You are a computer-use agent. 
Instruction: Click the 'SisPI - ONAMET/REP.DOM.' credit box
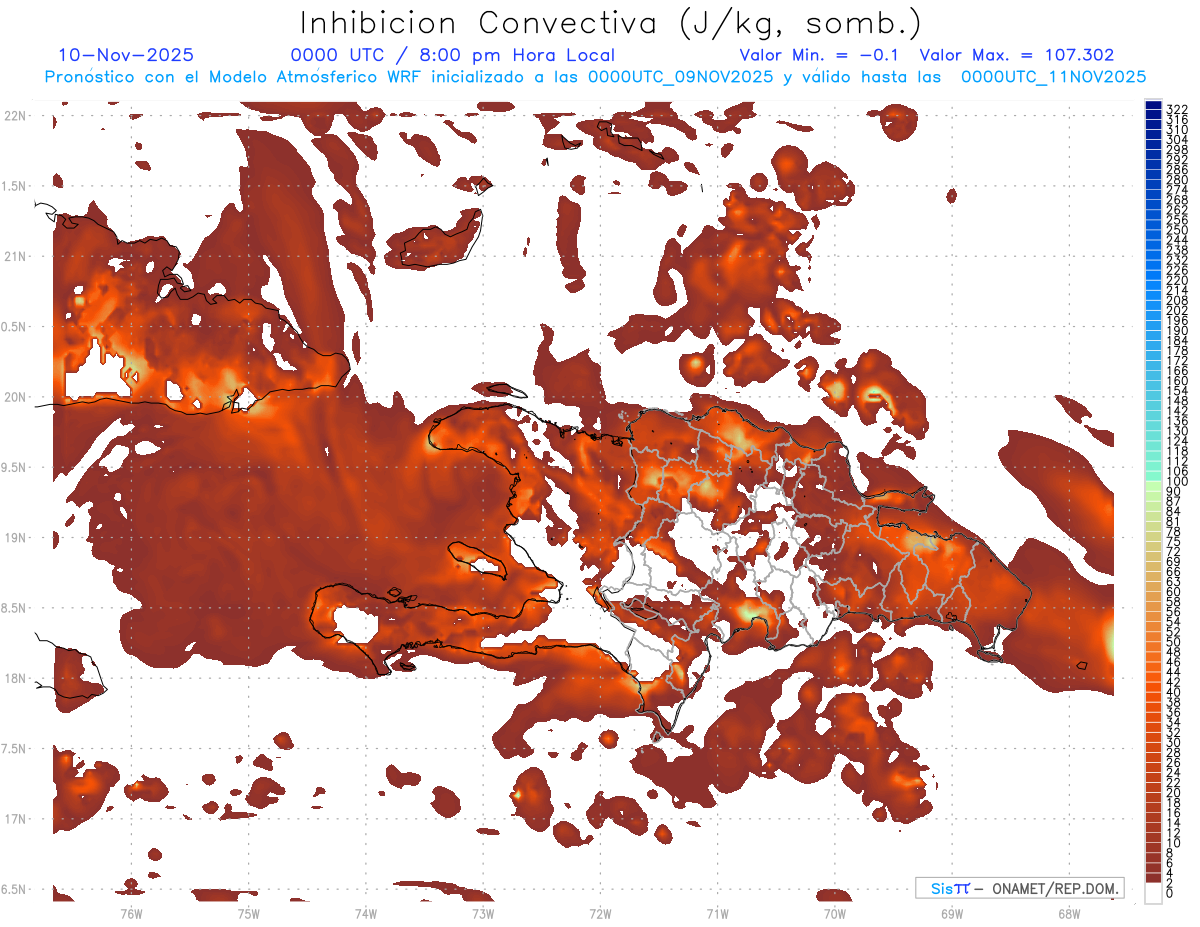point(1020,888)
